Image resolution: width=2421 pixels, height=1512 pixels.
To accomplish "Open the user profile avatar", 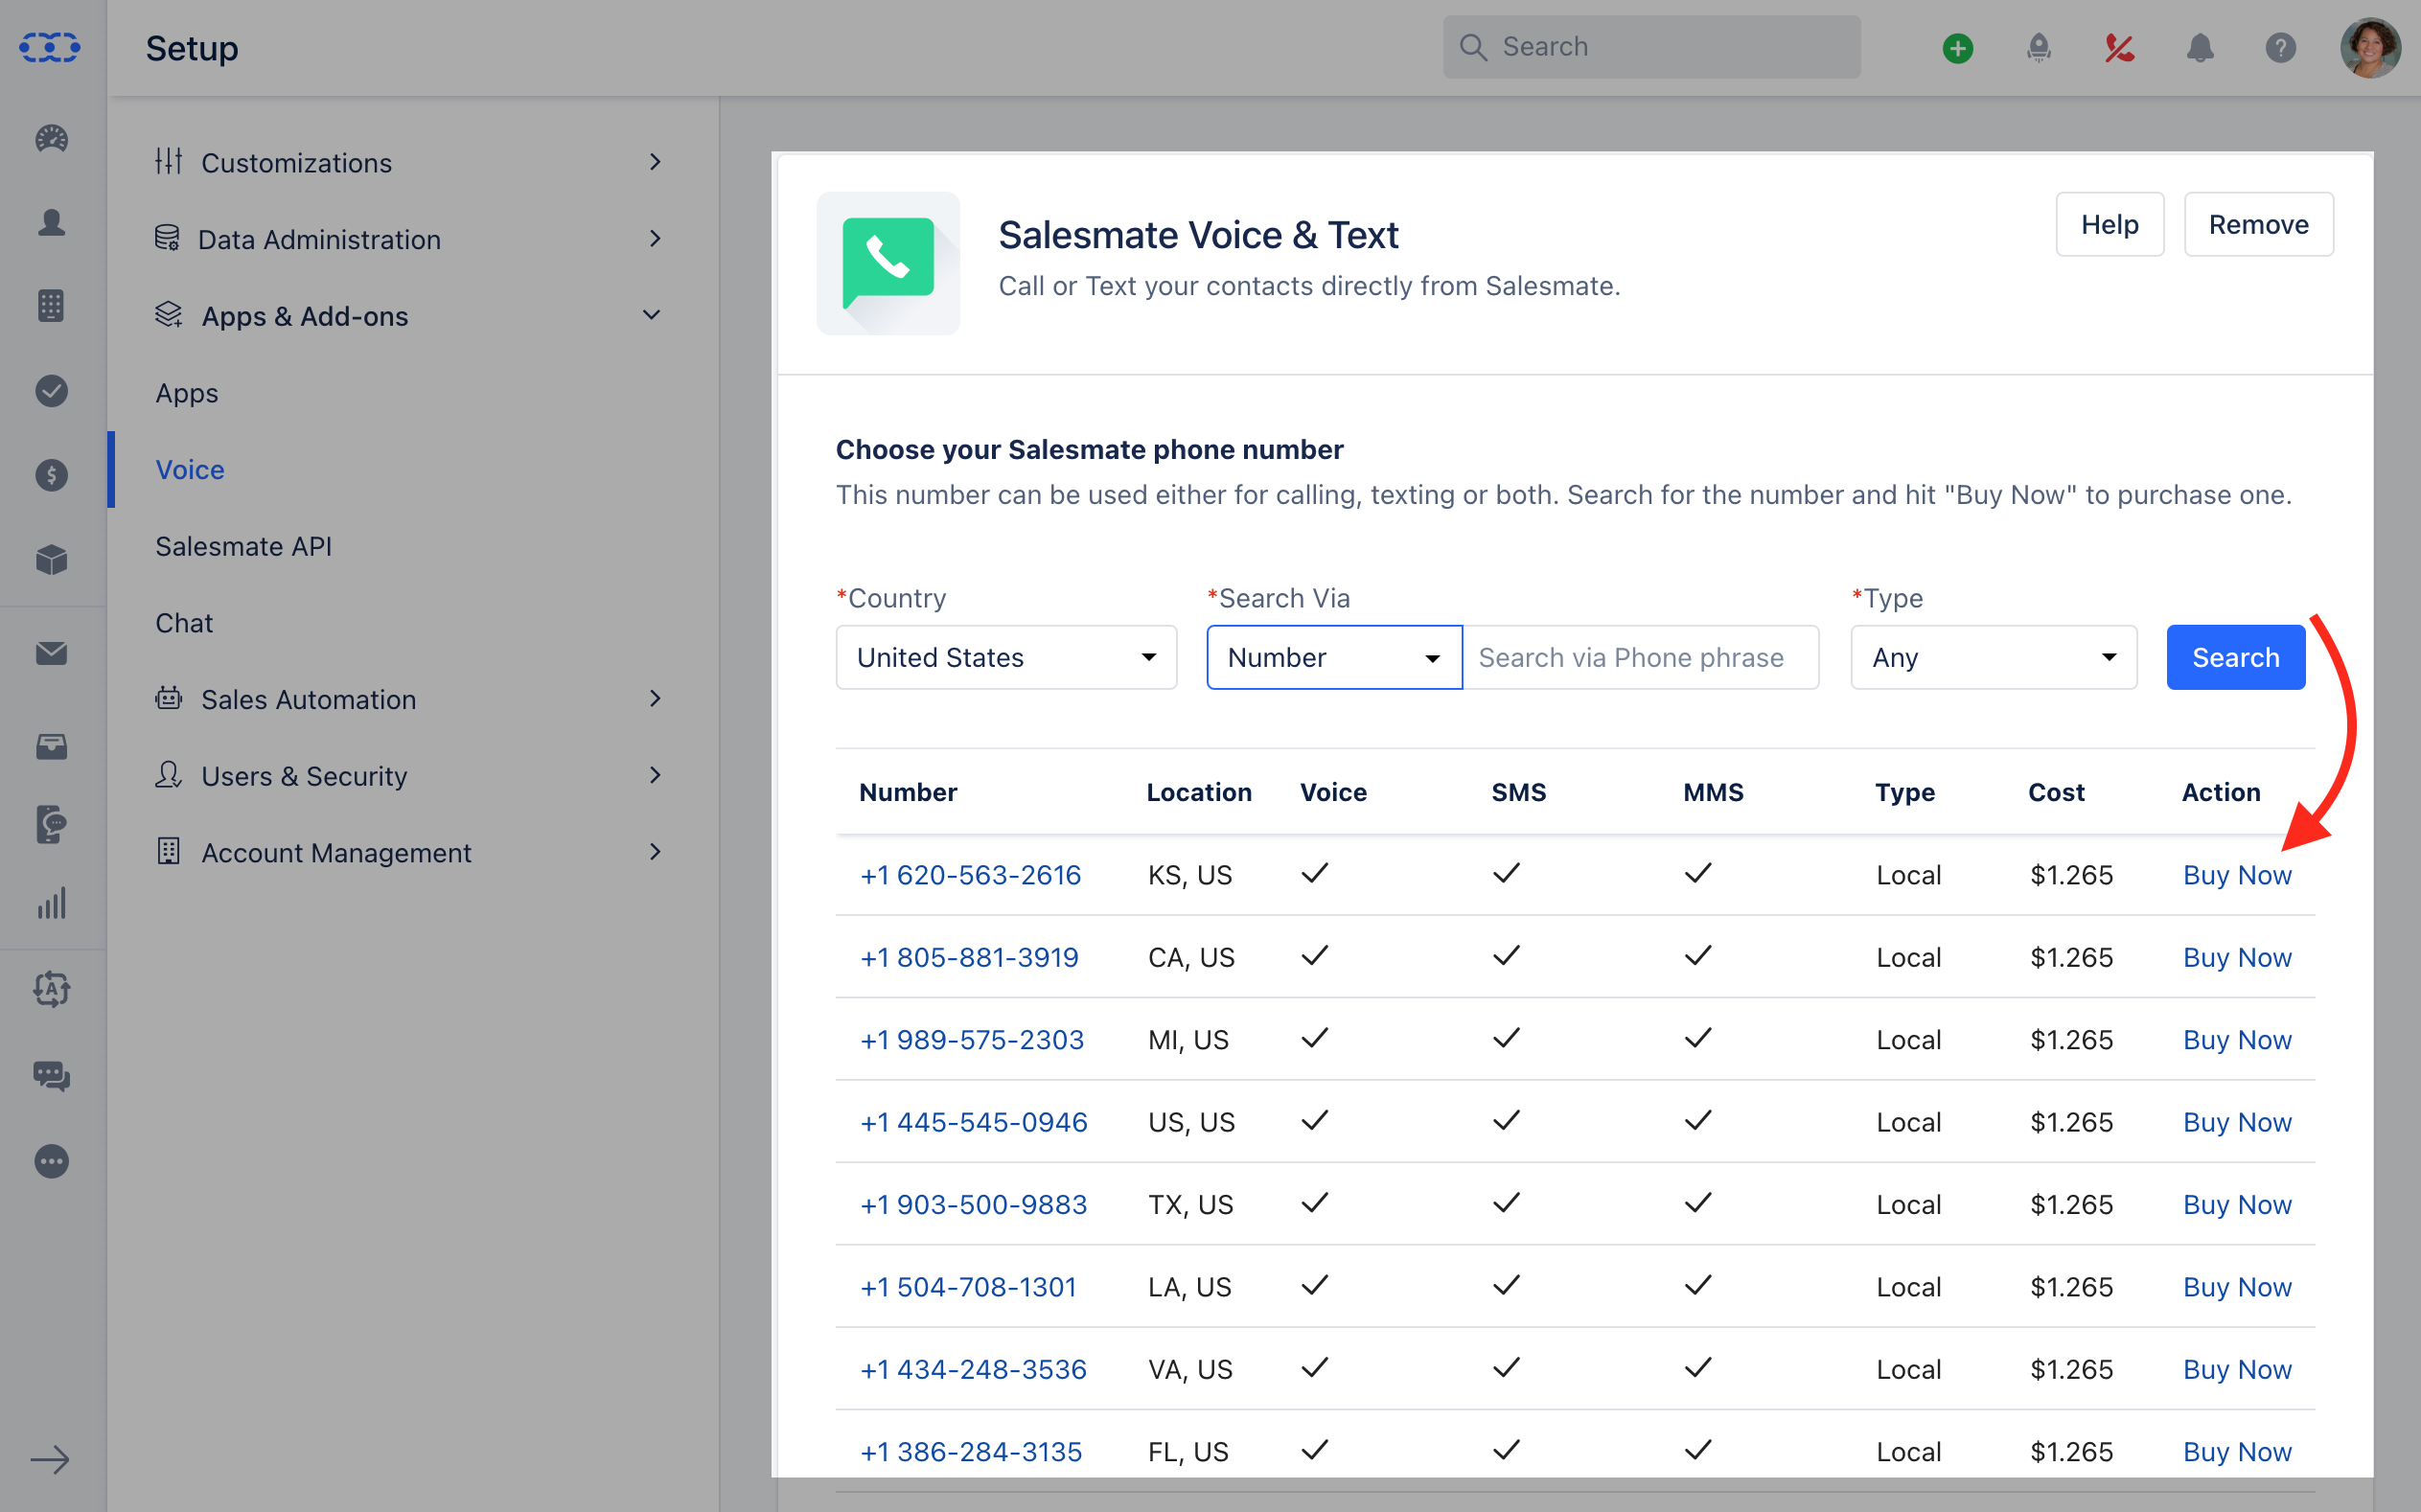I will click(2369, 47).
